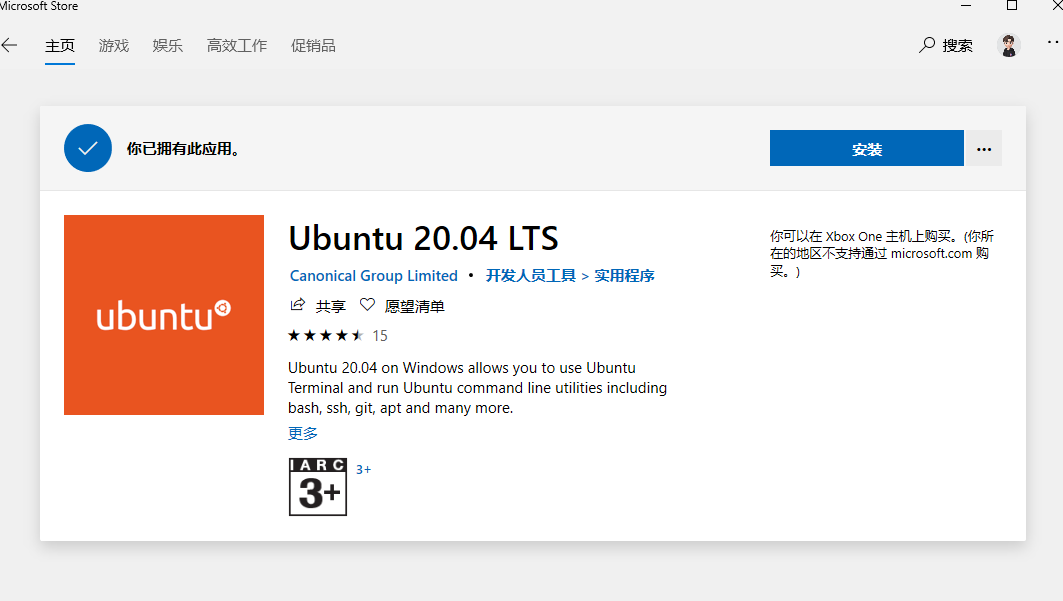
Task: Click the 3+ age rating link
Action: click(363, 470)
